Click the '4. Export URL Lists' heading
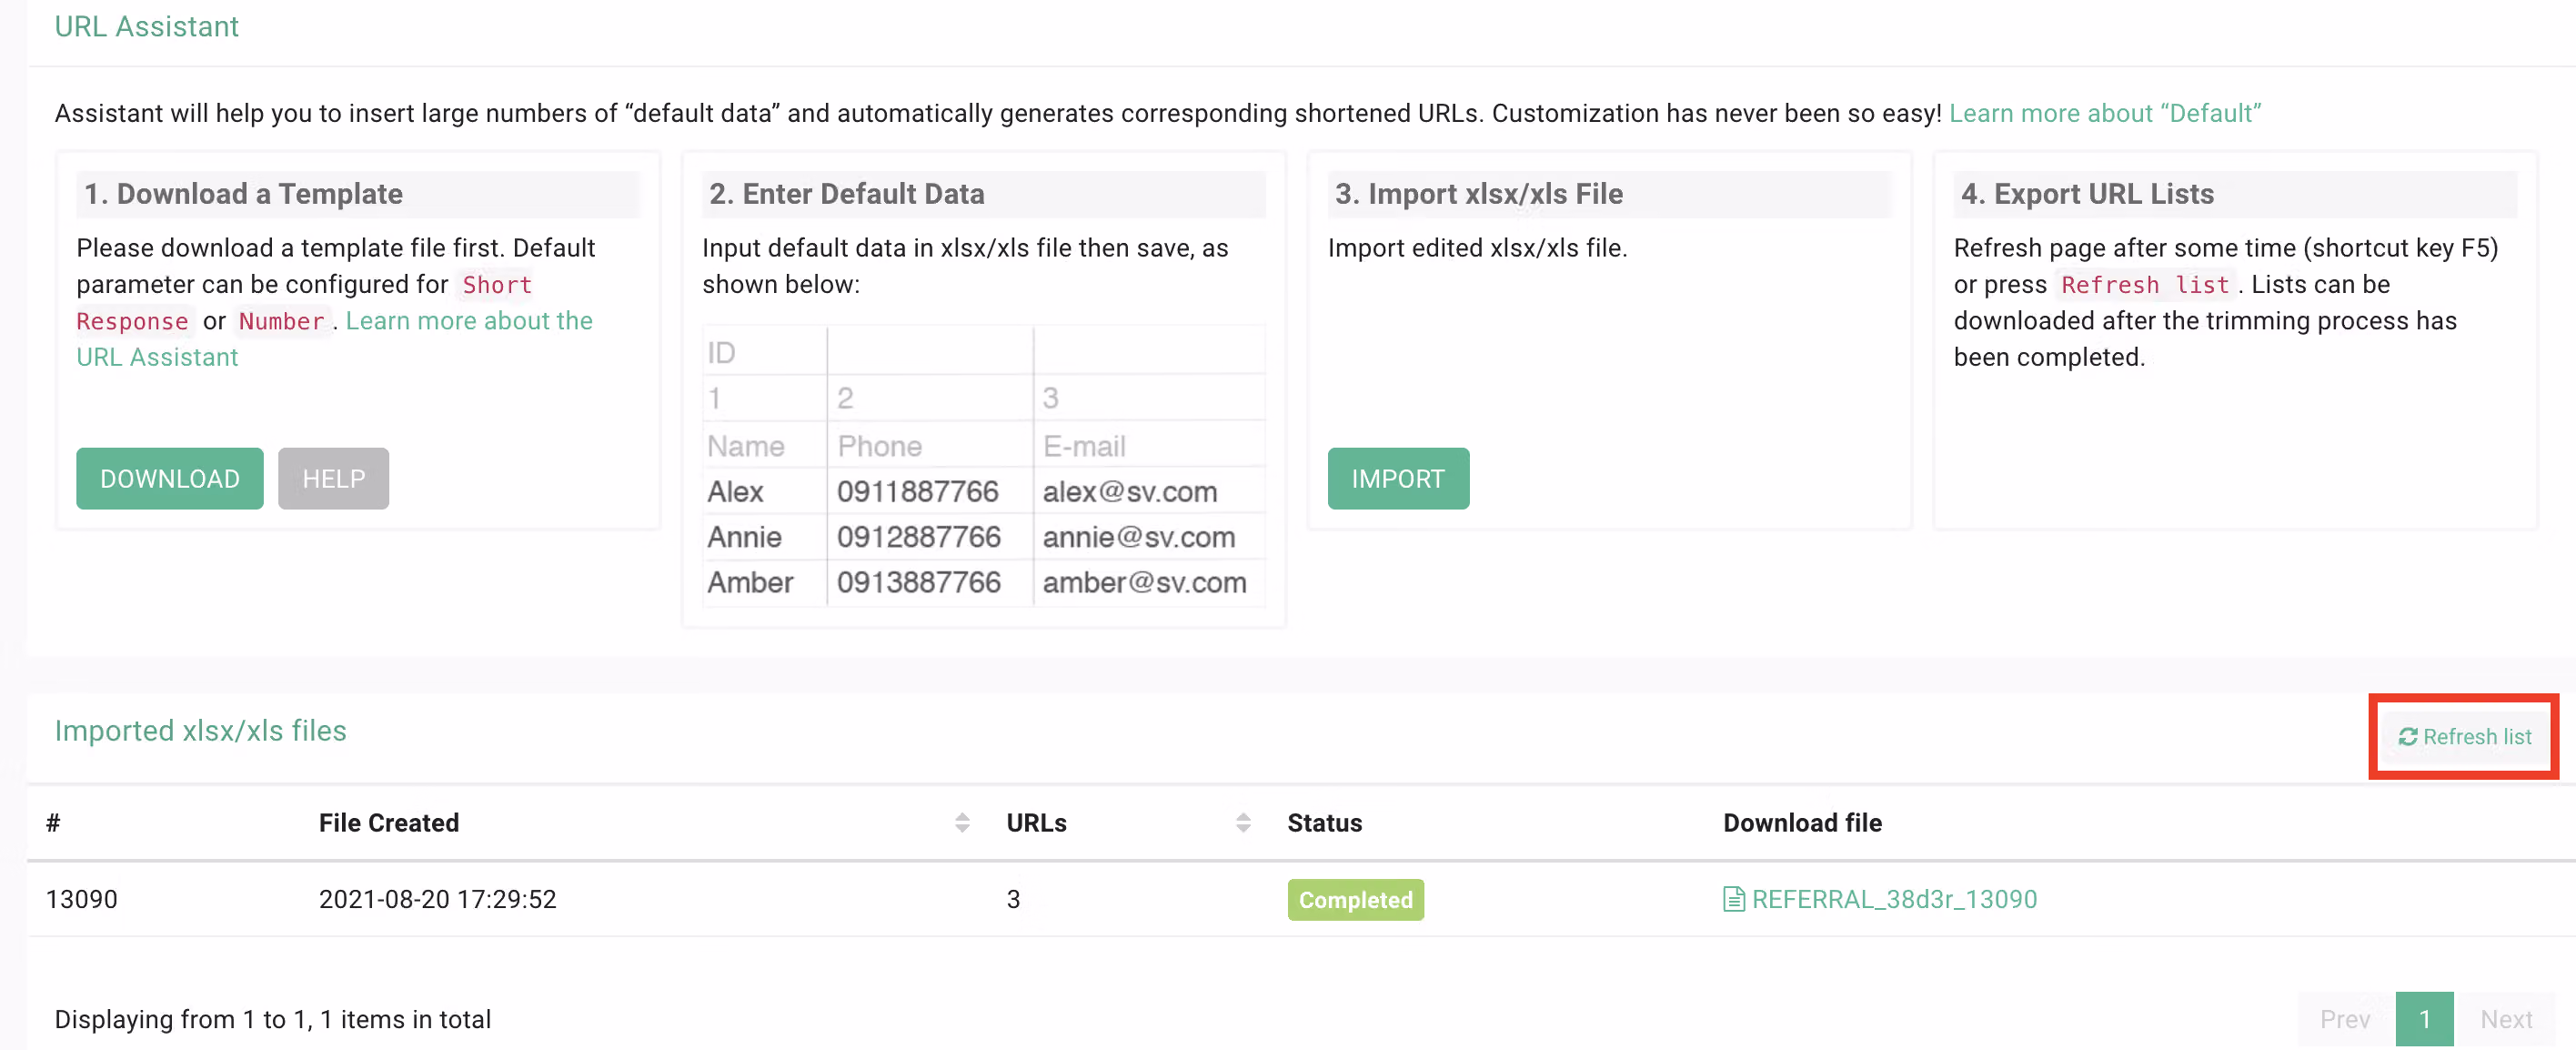Screen dimensions: 2576x1050 point(2087,193)
